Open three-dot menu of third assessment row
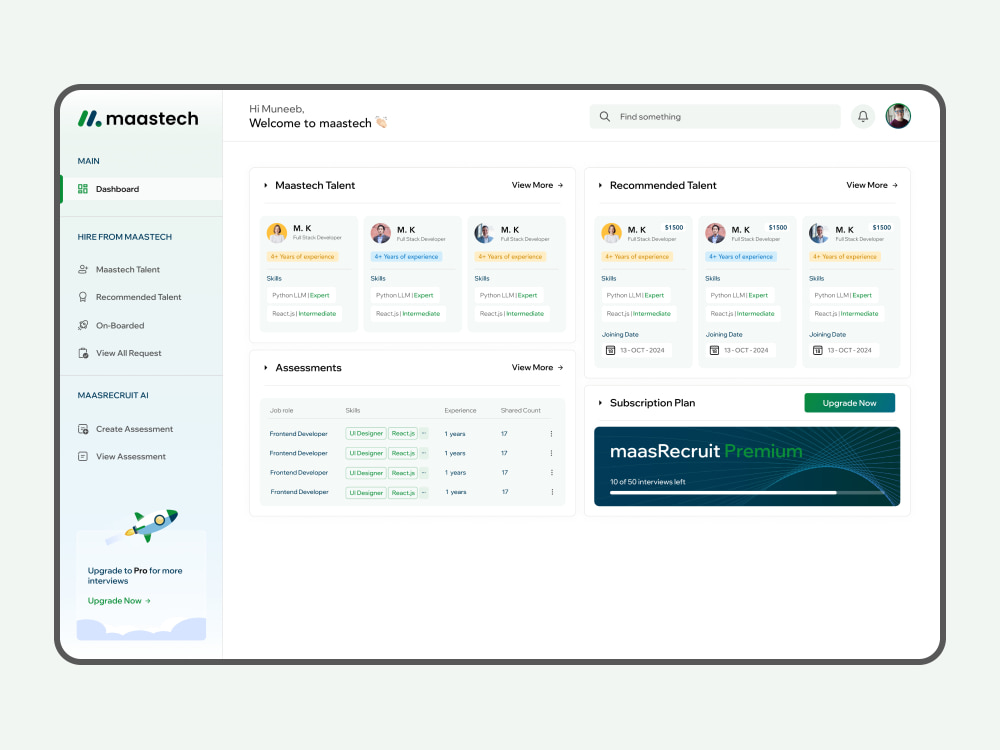 pyautogui.click(x=552, y=473)
